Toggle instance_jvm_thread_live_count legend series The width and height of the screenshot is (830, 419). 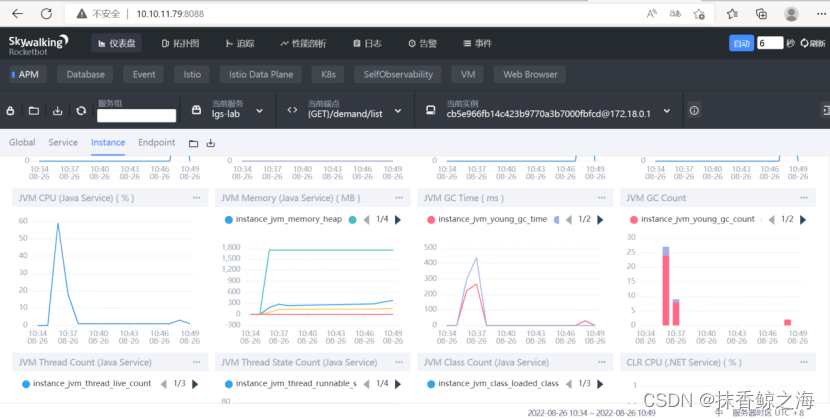(x=87, y=384)
